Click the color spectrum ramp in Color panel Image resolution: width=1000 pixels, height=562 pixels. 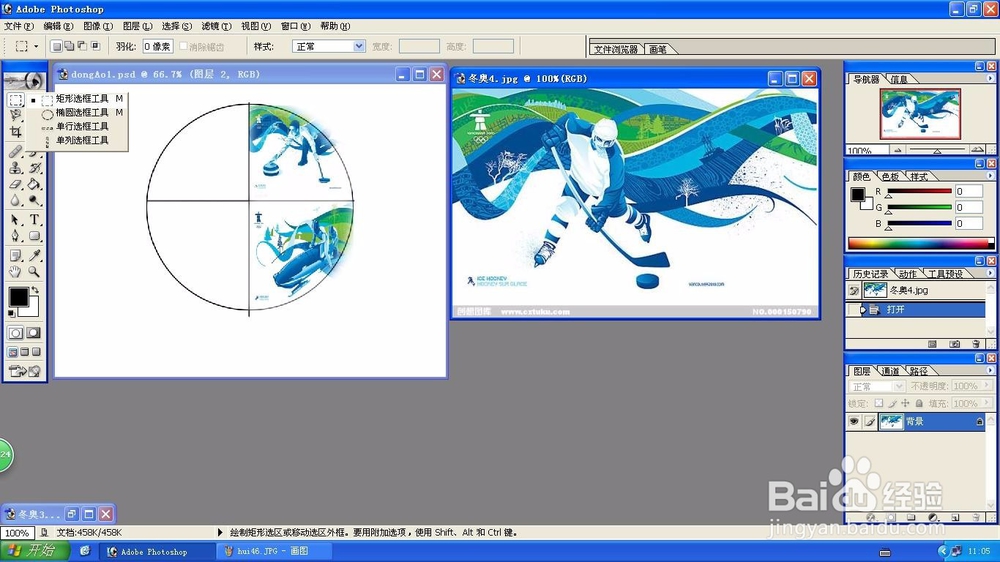tap(920, 243)
